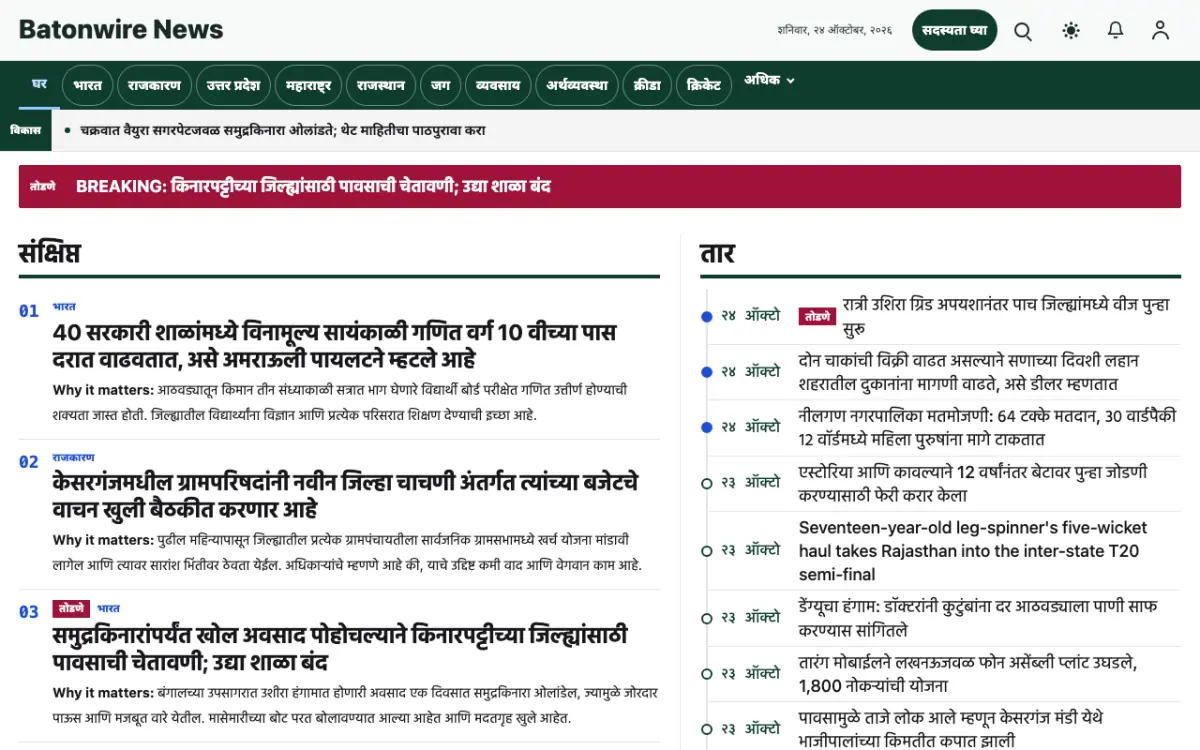The height and width of the screenshot is (750, 1200).
Task: Click the तोडणे badge on story 03
Action: (71, 608)
